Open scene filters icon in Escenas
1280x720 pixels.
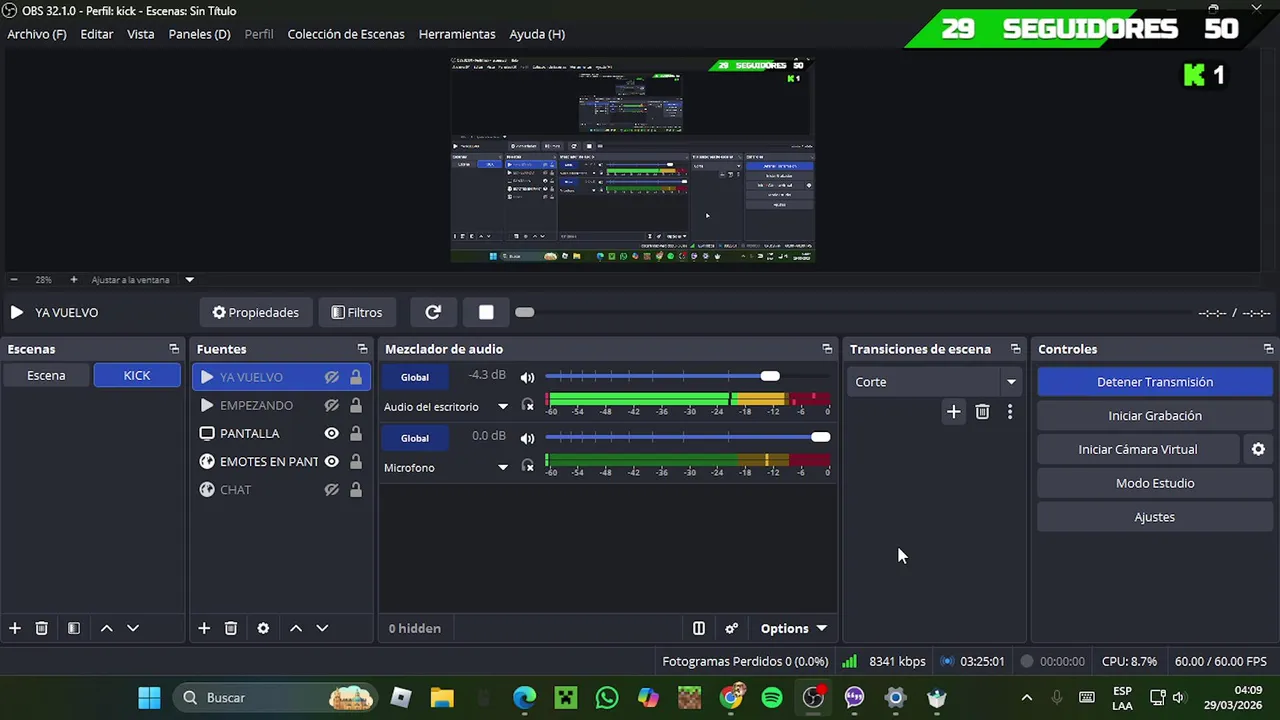(x=73, y=628)
